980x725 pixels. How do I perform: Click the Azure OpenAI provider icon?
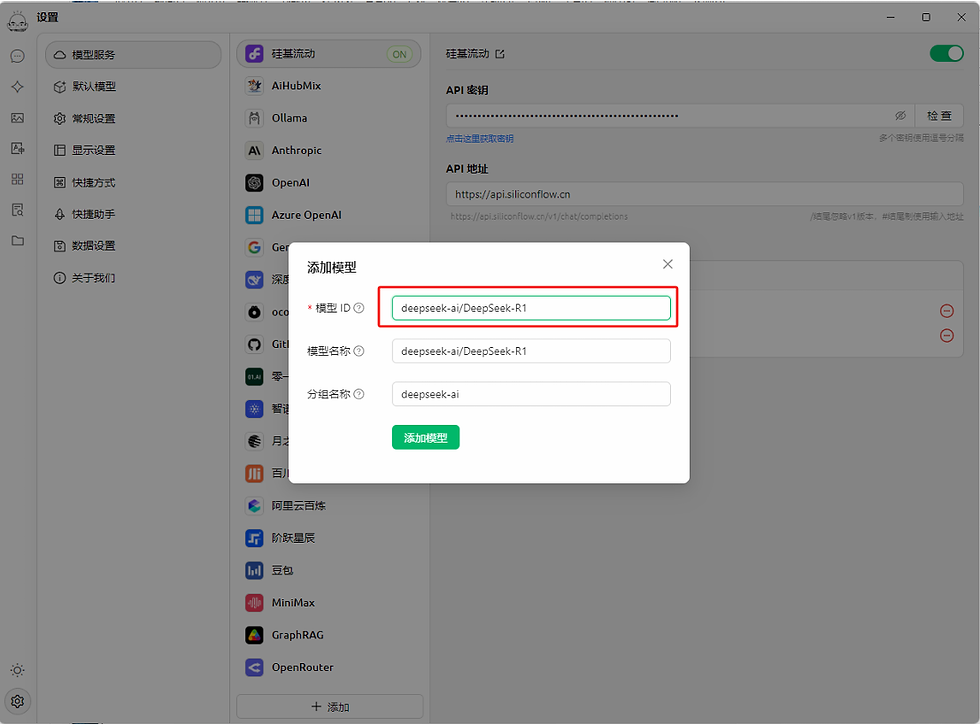254,215
